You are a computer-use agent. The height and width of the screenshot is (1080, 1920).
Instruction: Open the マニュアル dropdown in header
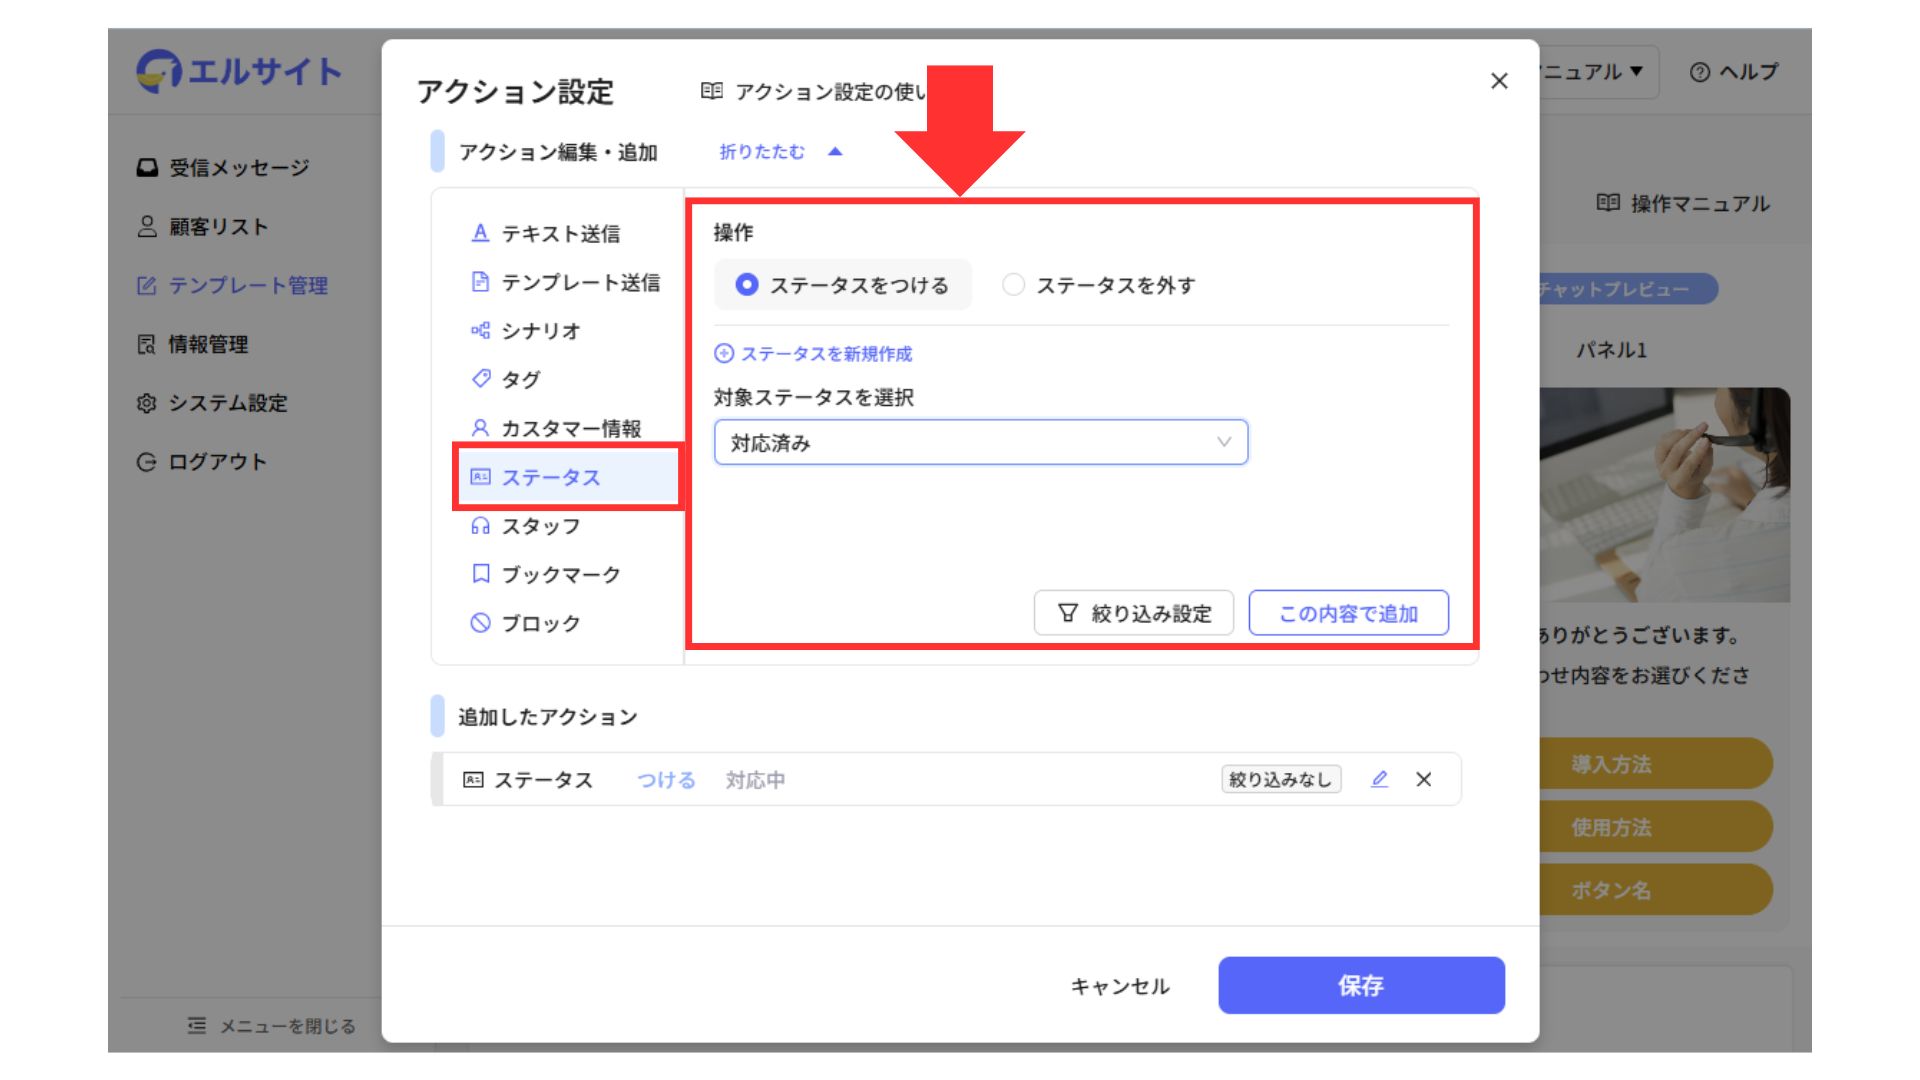[1595, 72]
